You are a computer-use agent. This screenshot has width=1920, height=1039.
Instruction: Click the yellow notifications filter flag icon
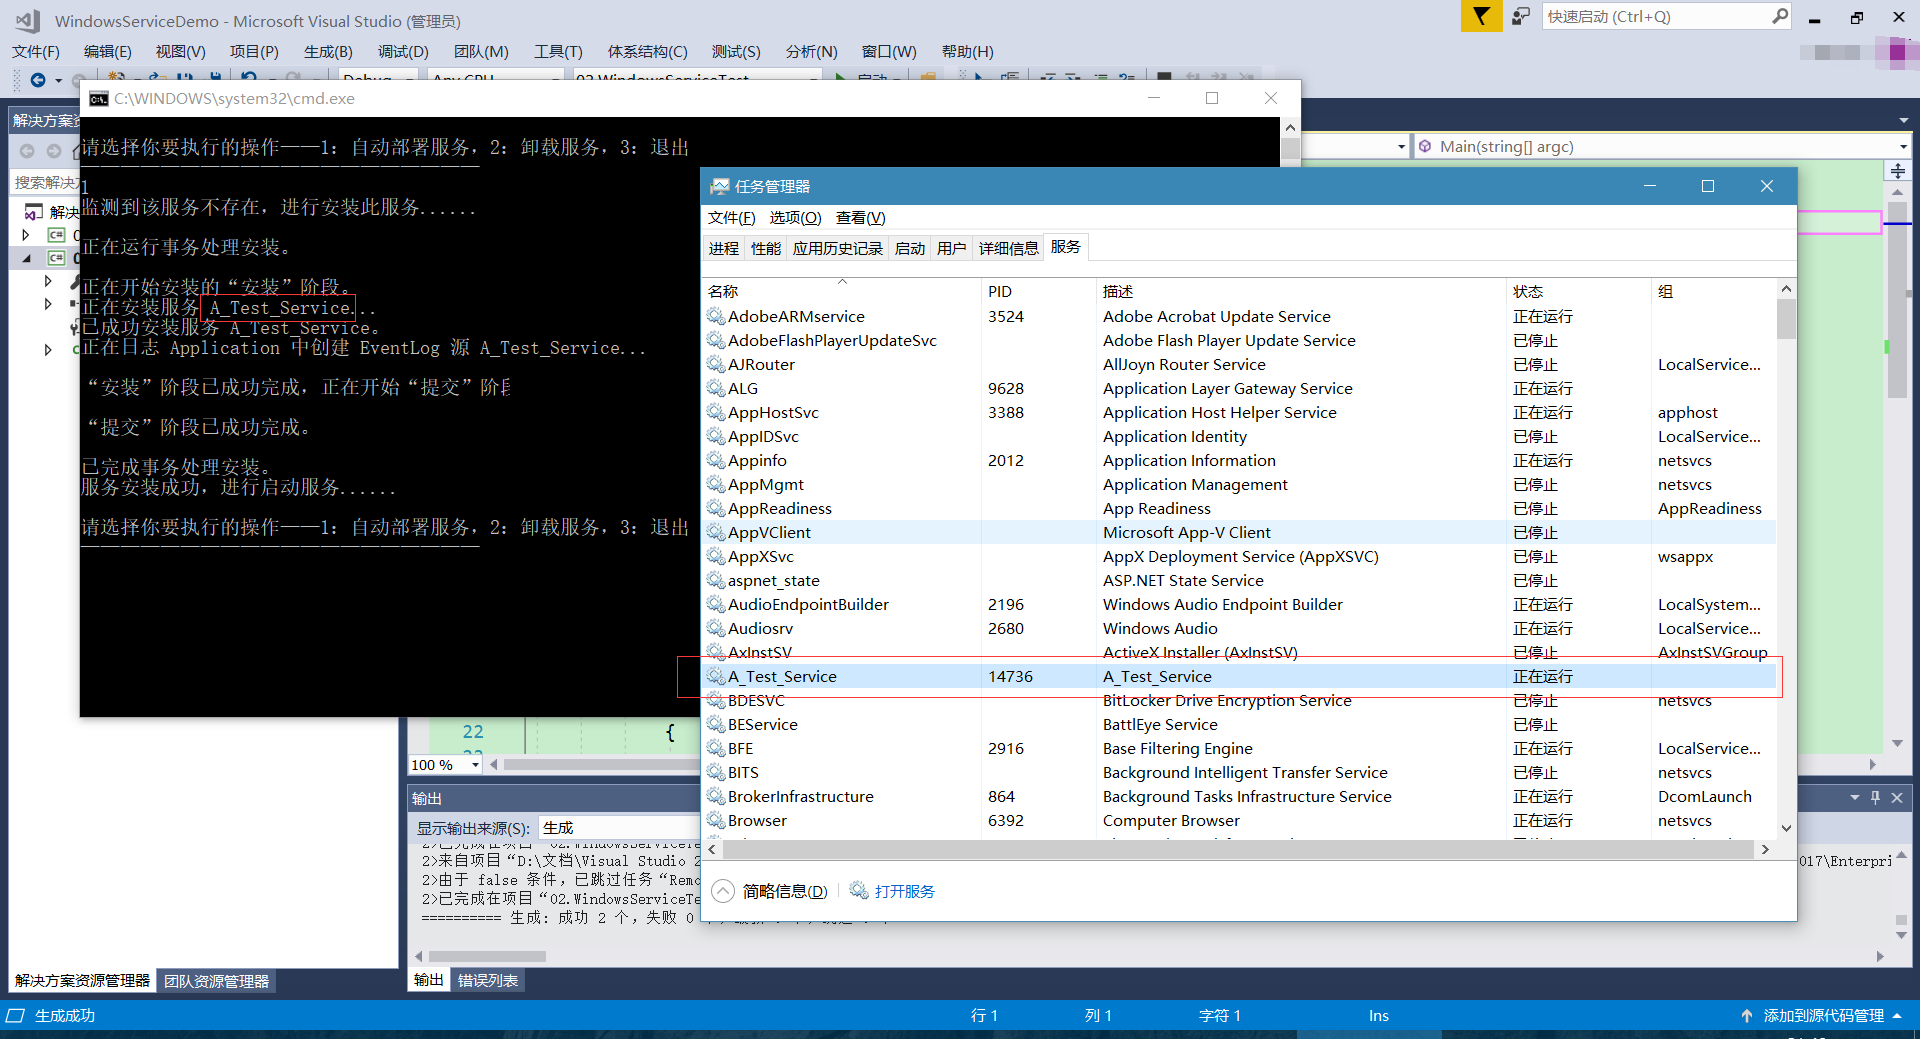pos(1481,16)
